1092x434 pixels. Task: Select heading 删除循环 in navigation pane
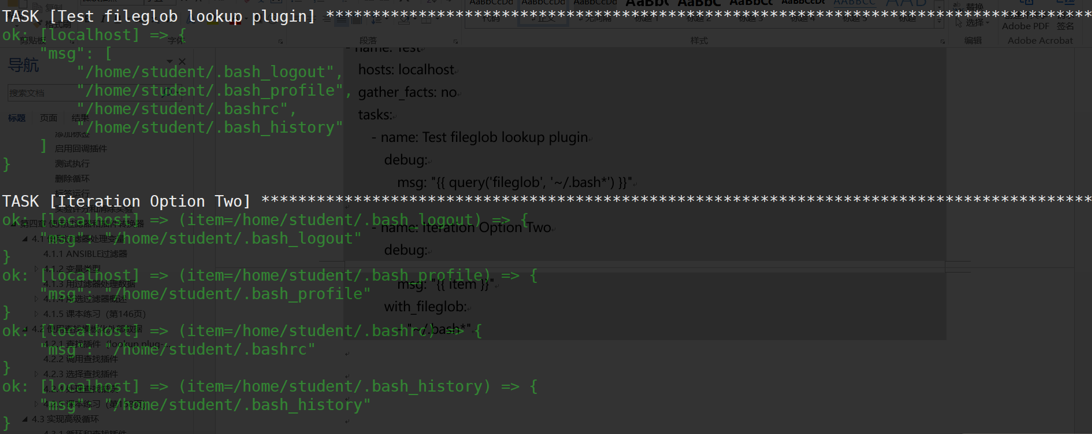click(x=72, y=179)
